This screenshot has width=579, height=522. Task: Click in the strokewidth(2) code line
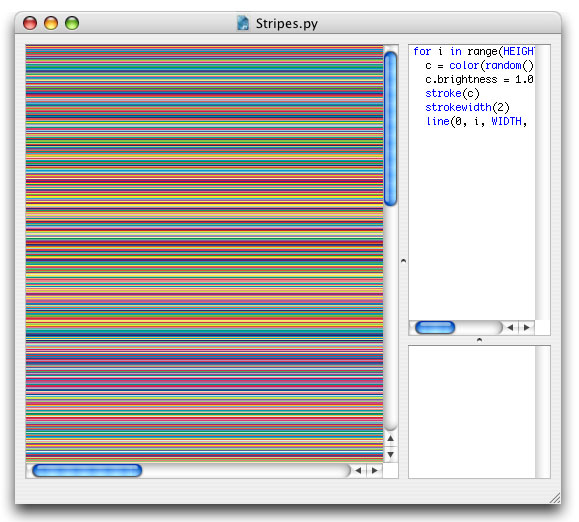pos(467,107)
